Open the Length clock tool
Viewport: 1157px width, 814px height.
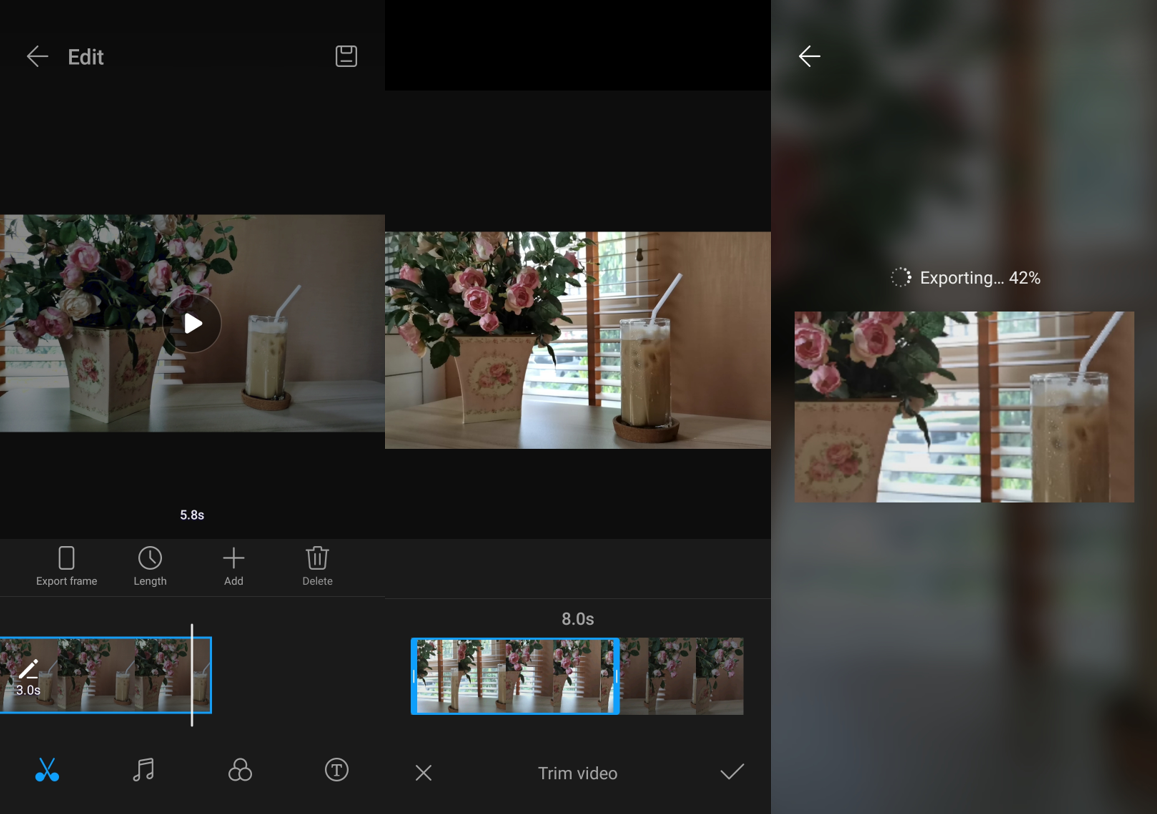click(150, 566)
